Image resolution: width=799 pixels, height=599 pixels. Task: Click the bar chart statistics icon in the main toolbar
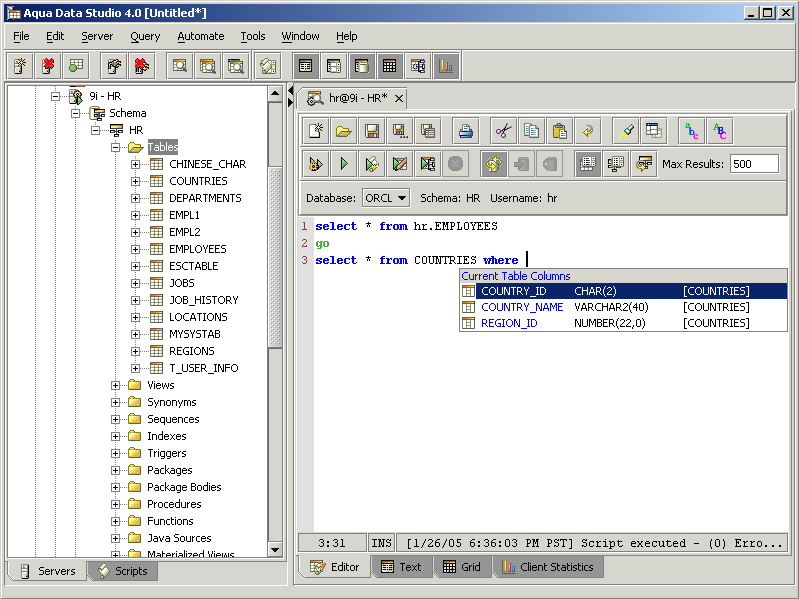[445, 66]
